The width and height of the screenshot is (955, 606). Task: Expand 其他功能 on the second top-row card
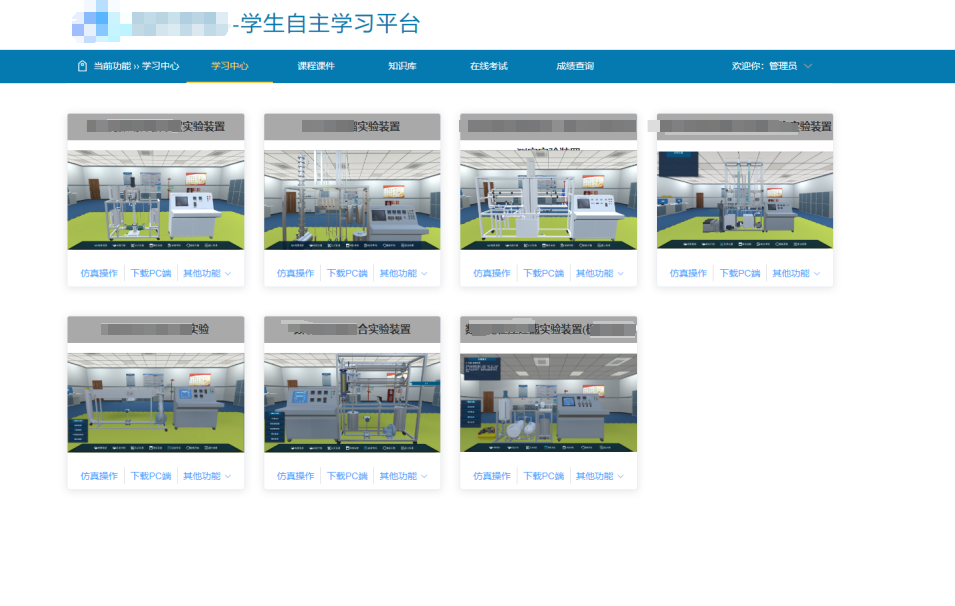pos(403,273)
